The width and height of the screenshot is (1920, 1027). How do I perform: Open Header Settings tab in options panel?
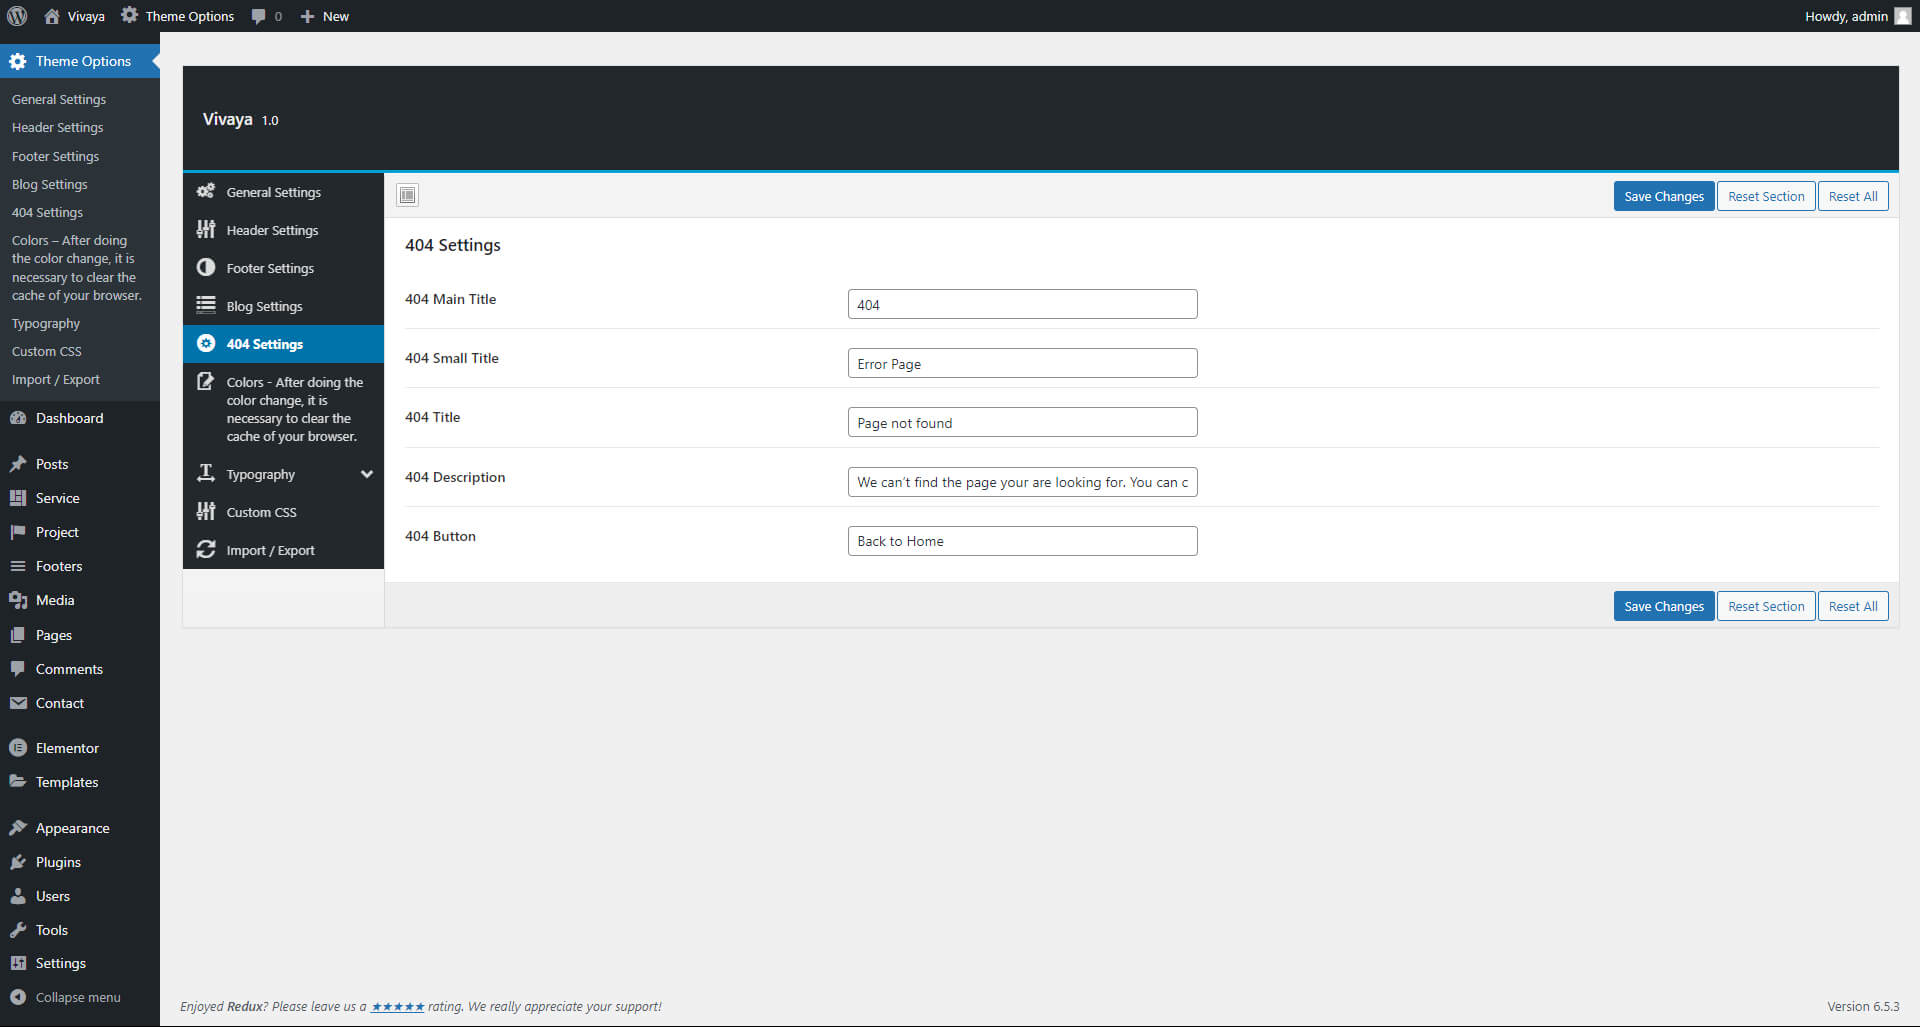click(283, 230)
